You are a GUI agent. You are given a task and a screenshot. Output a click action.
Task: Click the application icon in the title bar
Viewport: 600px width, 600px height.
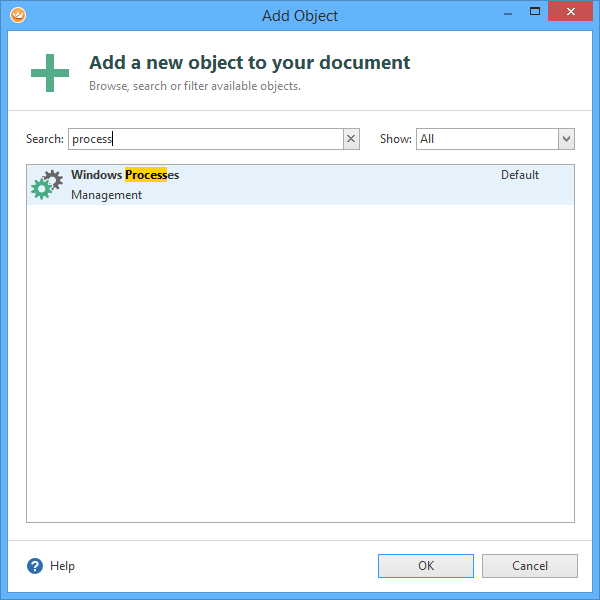click(14, 15)
